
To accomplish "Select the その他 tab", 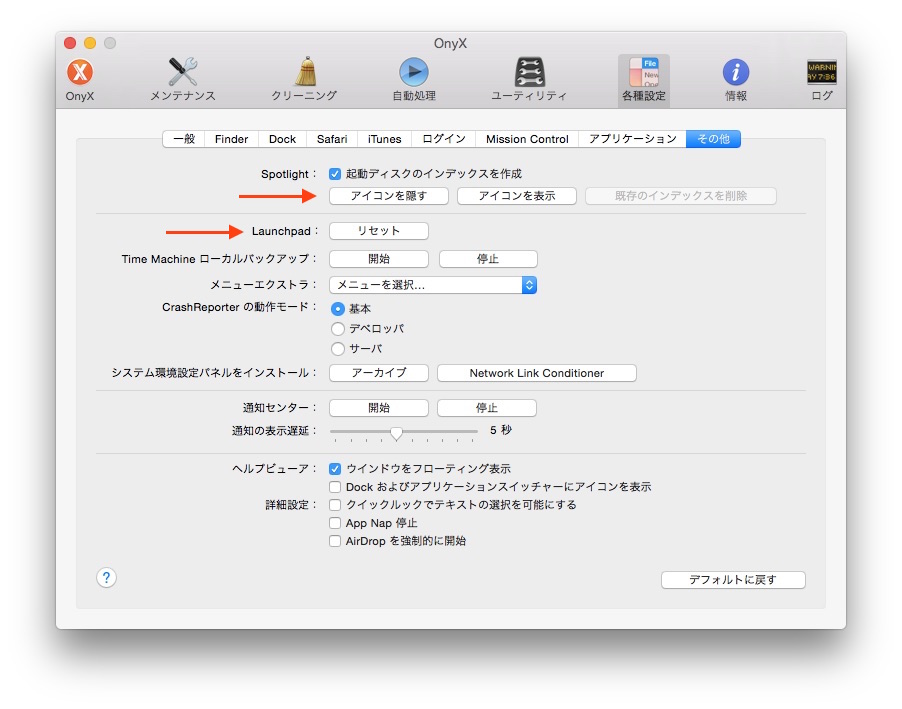I will [713, 139].
